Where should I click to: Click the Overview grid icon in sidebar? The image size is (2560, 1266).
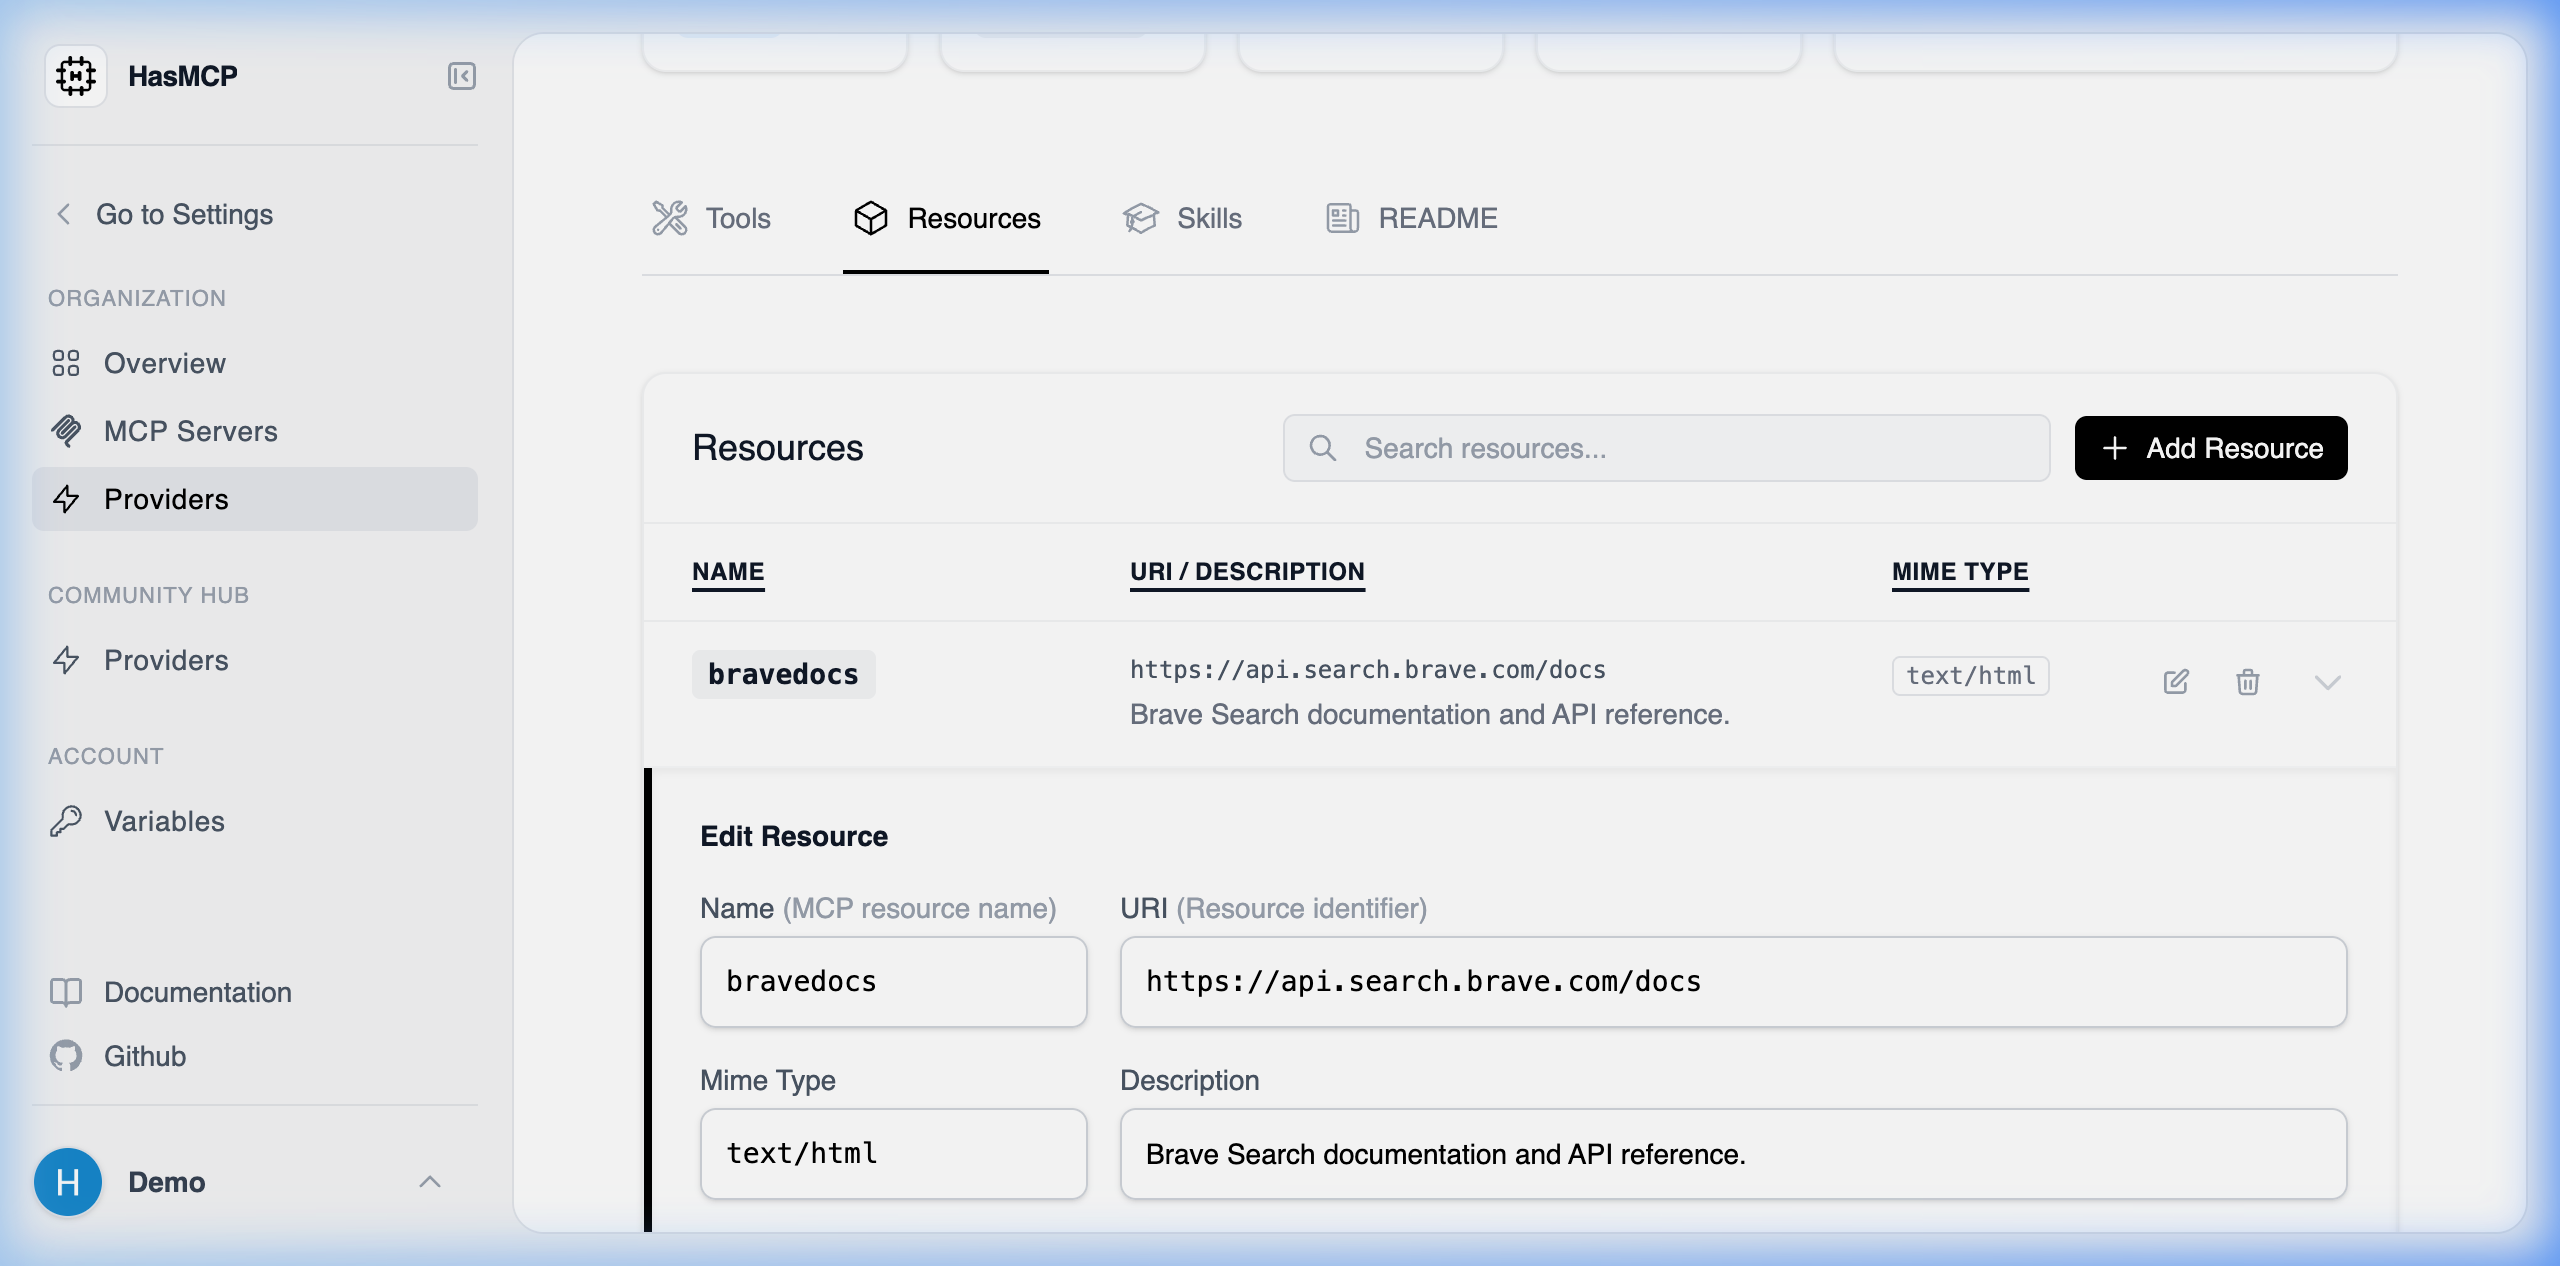[66, 363]
